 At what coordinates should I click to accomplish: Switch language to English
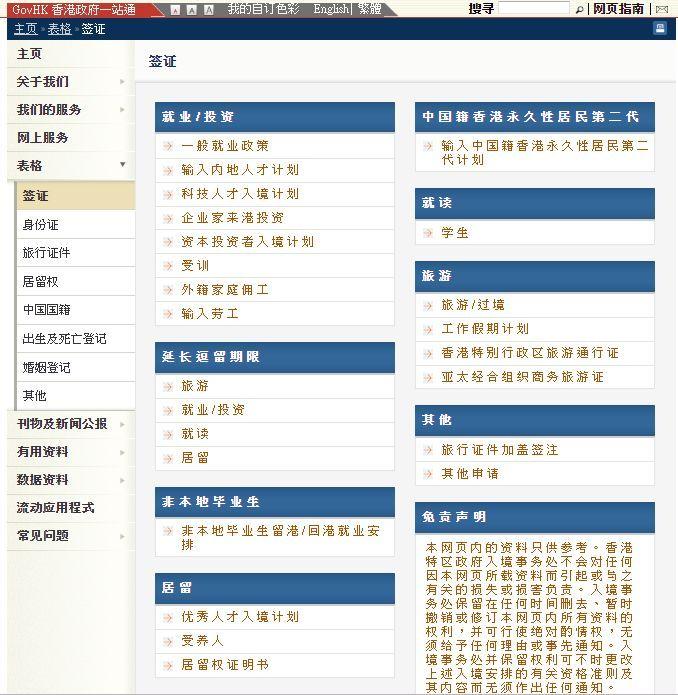[331, 9]
